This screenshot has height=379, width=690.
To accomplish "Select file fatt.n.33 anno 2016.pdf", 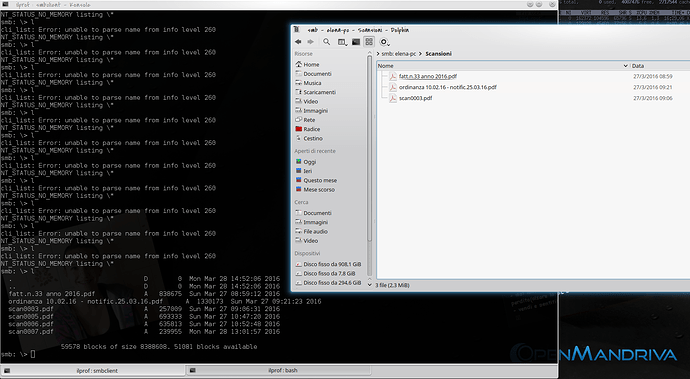I will coord(428,76).
